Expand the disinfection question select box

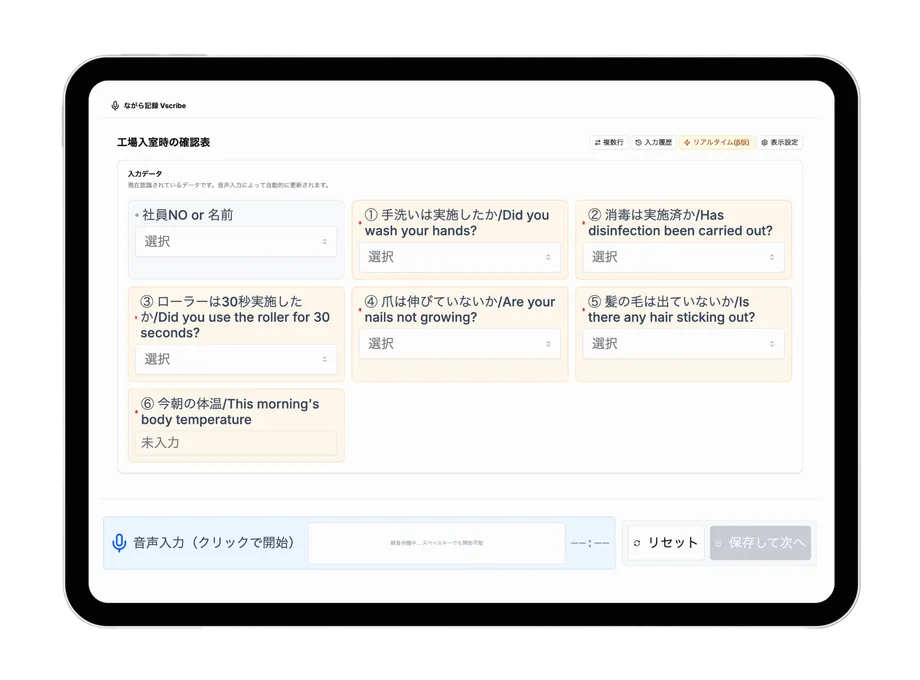(x=683, y=257)
